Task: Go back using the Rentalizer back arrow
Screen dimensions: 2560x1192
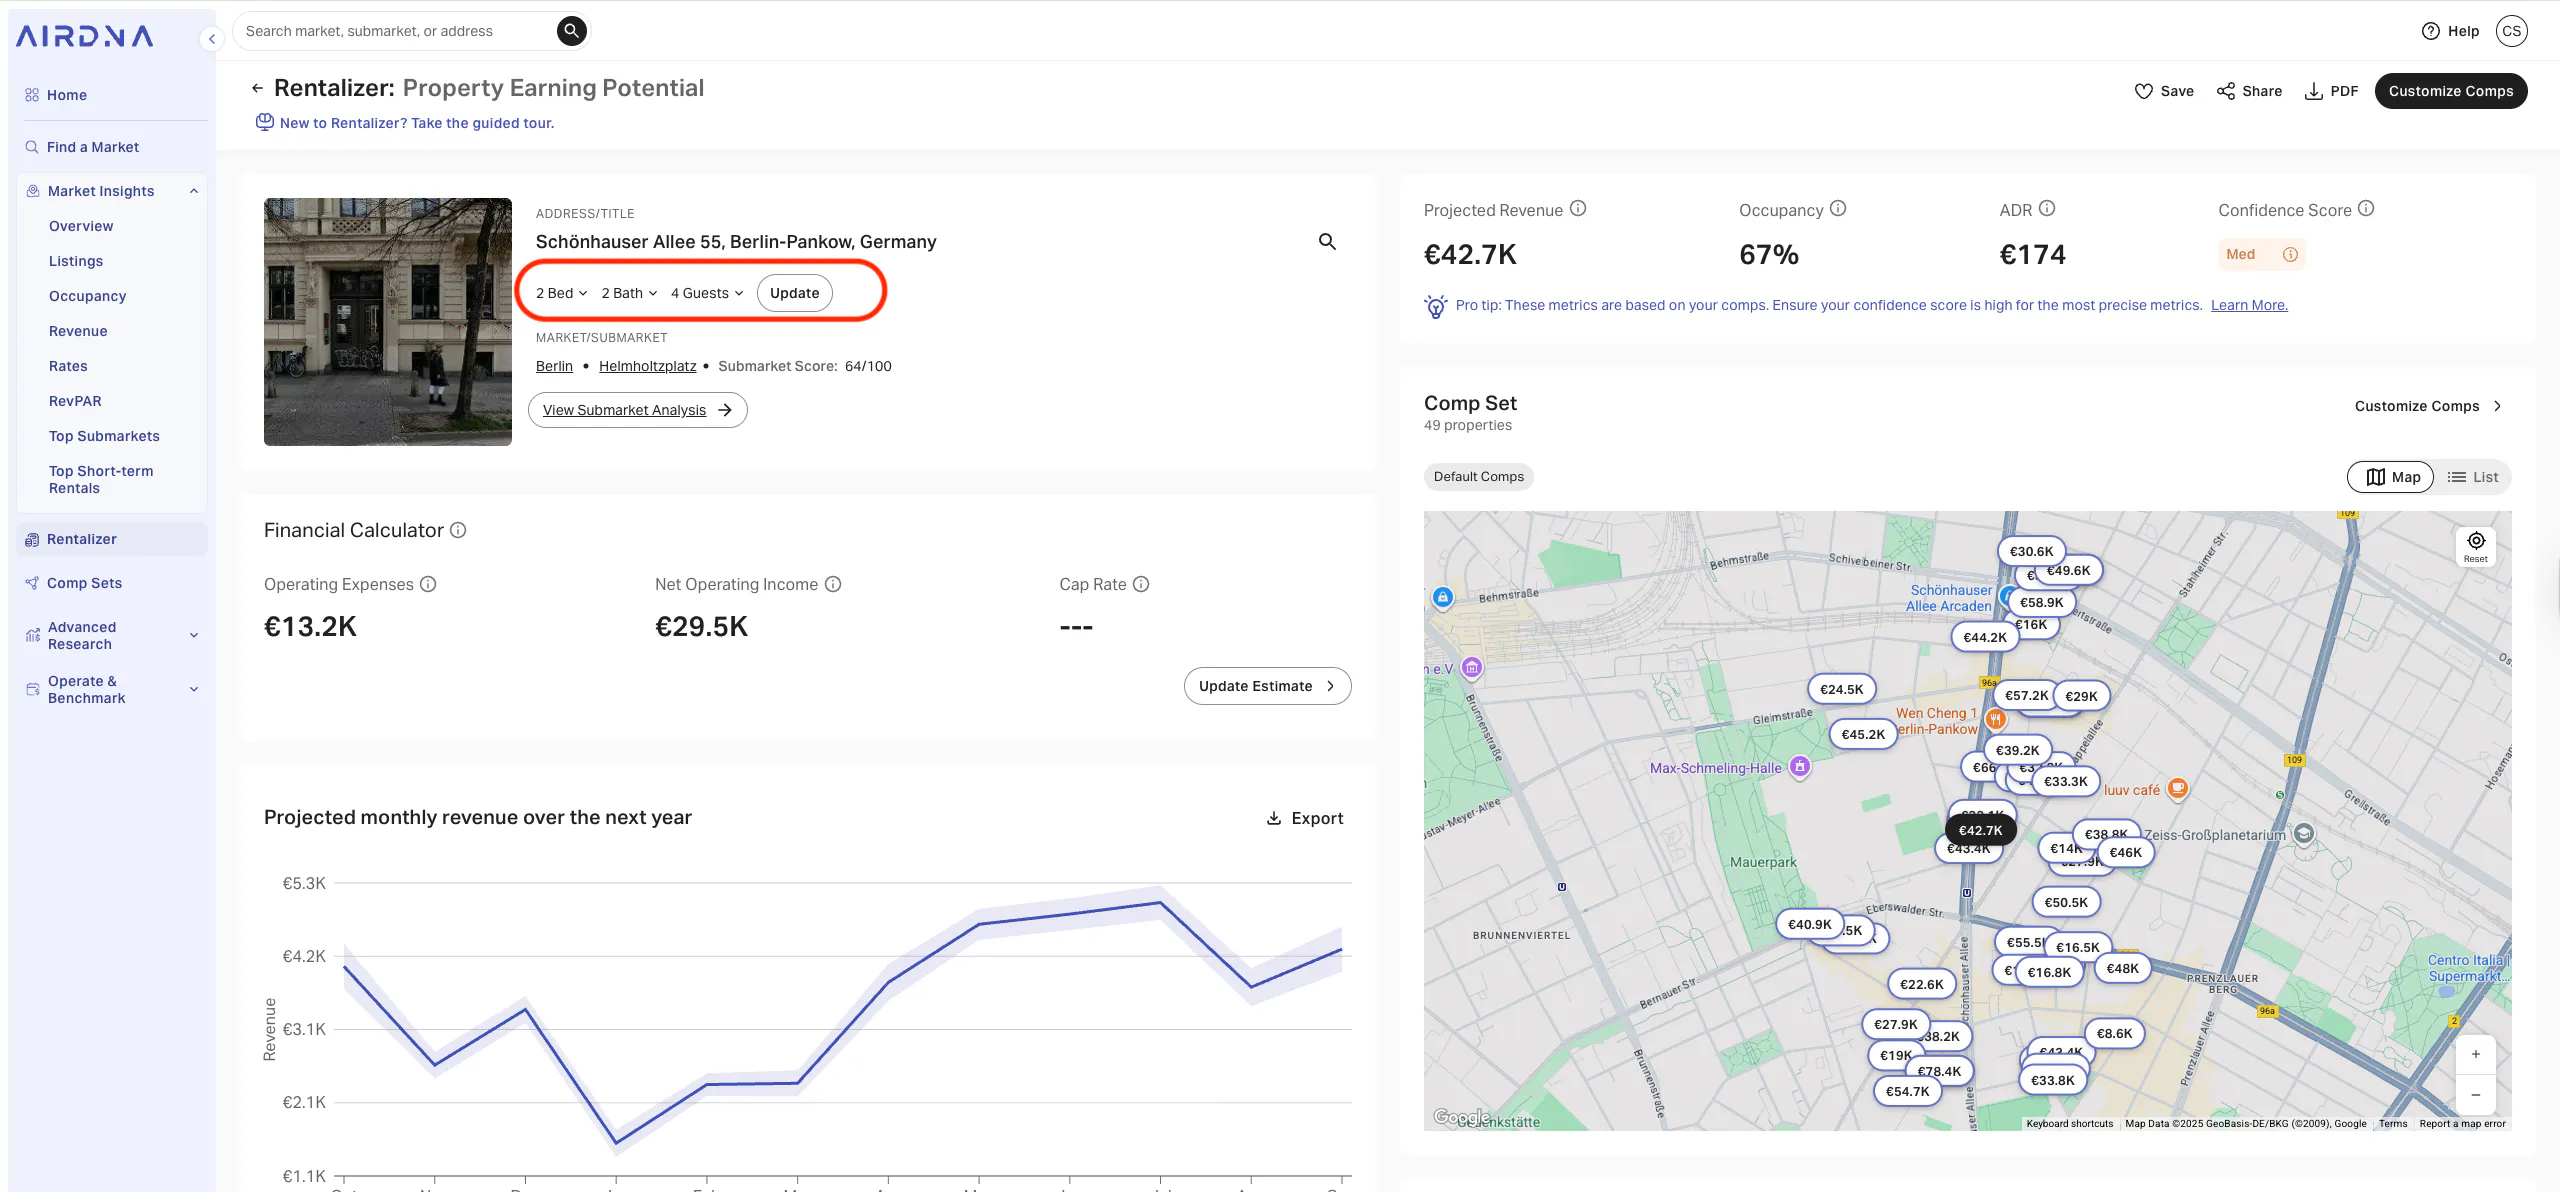Action: [257, 88]
